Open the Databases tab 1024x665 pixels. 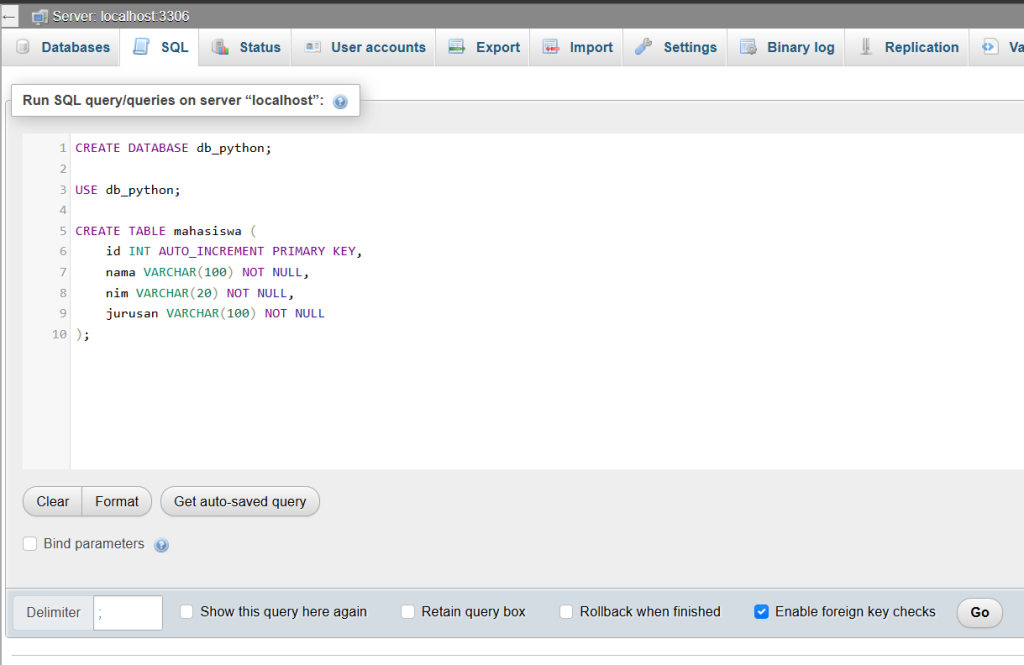[x=62, y=47]
